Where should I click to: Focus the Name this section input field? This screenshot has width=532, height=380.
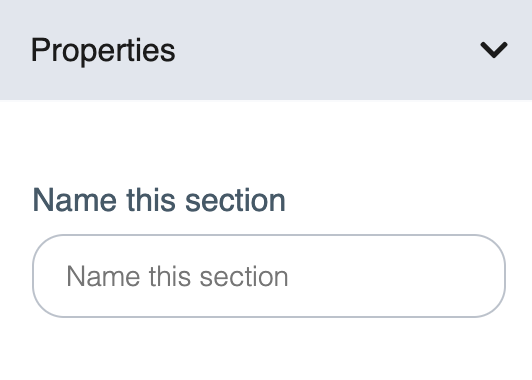269,276
